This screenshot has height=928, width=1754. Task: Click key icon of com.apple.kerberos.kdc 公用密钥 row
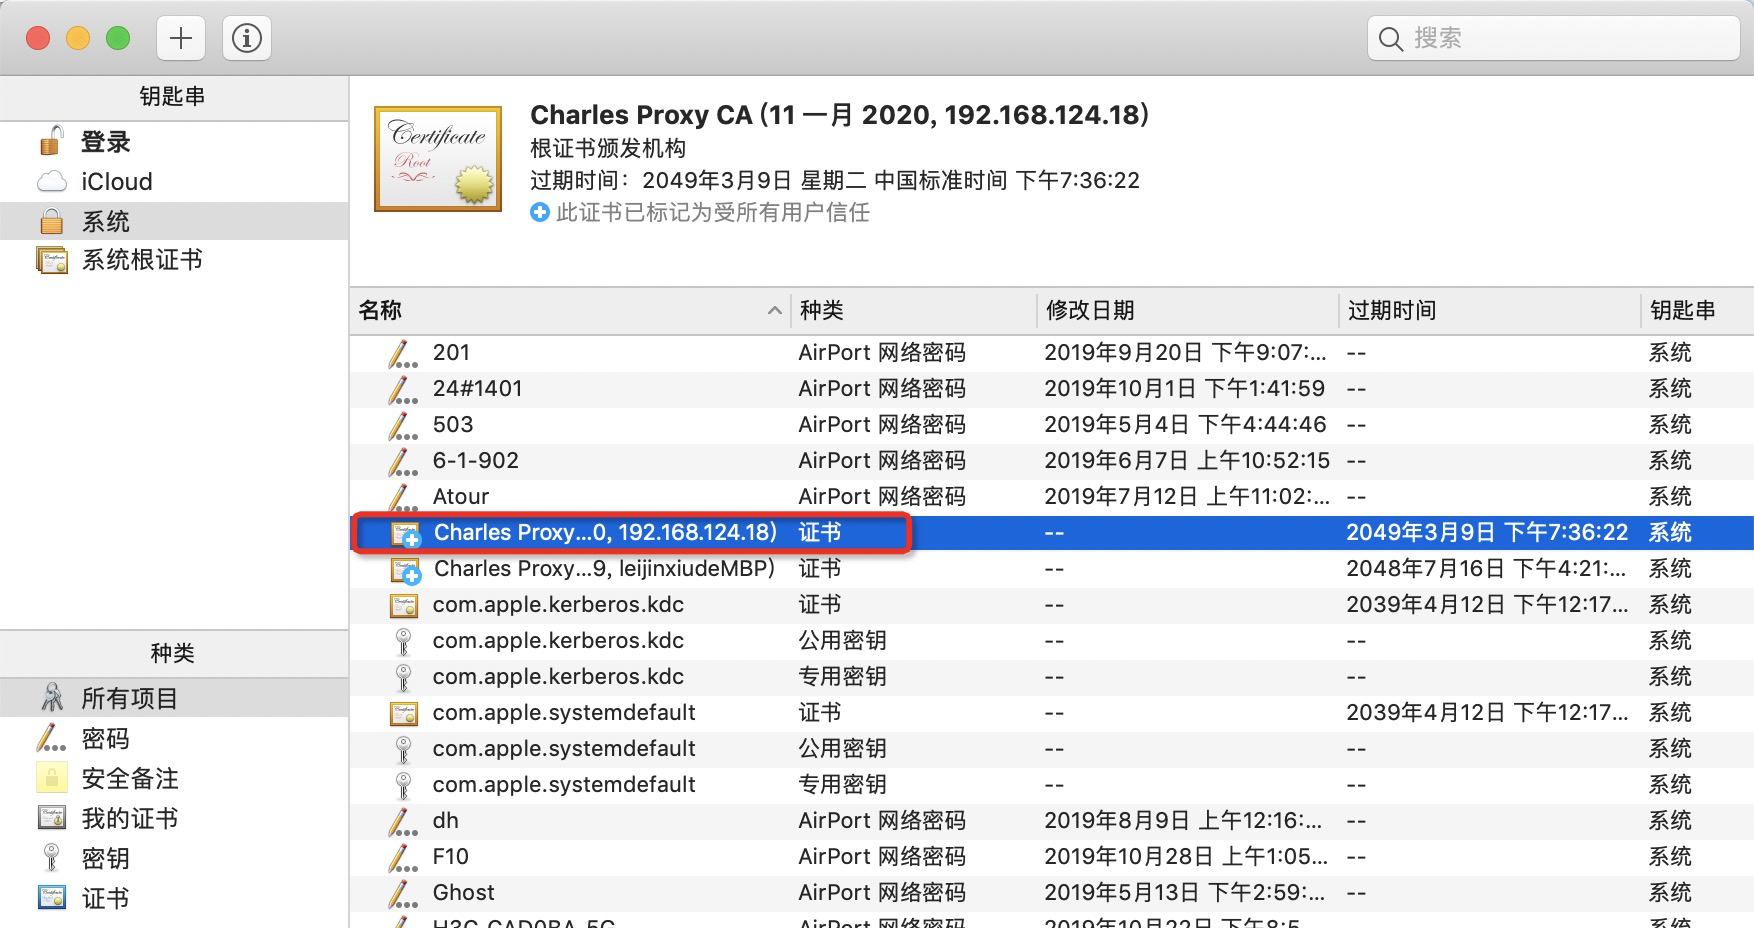pos(404,641)
